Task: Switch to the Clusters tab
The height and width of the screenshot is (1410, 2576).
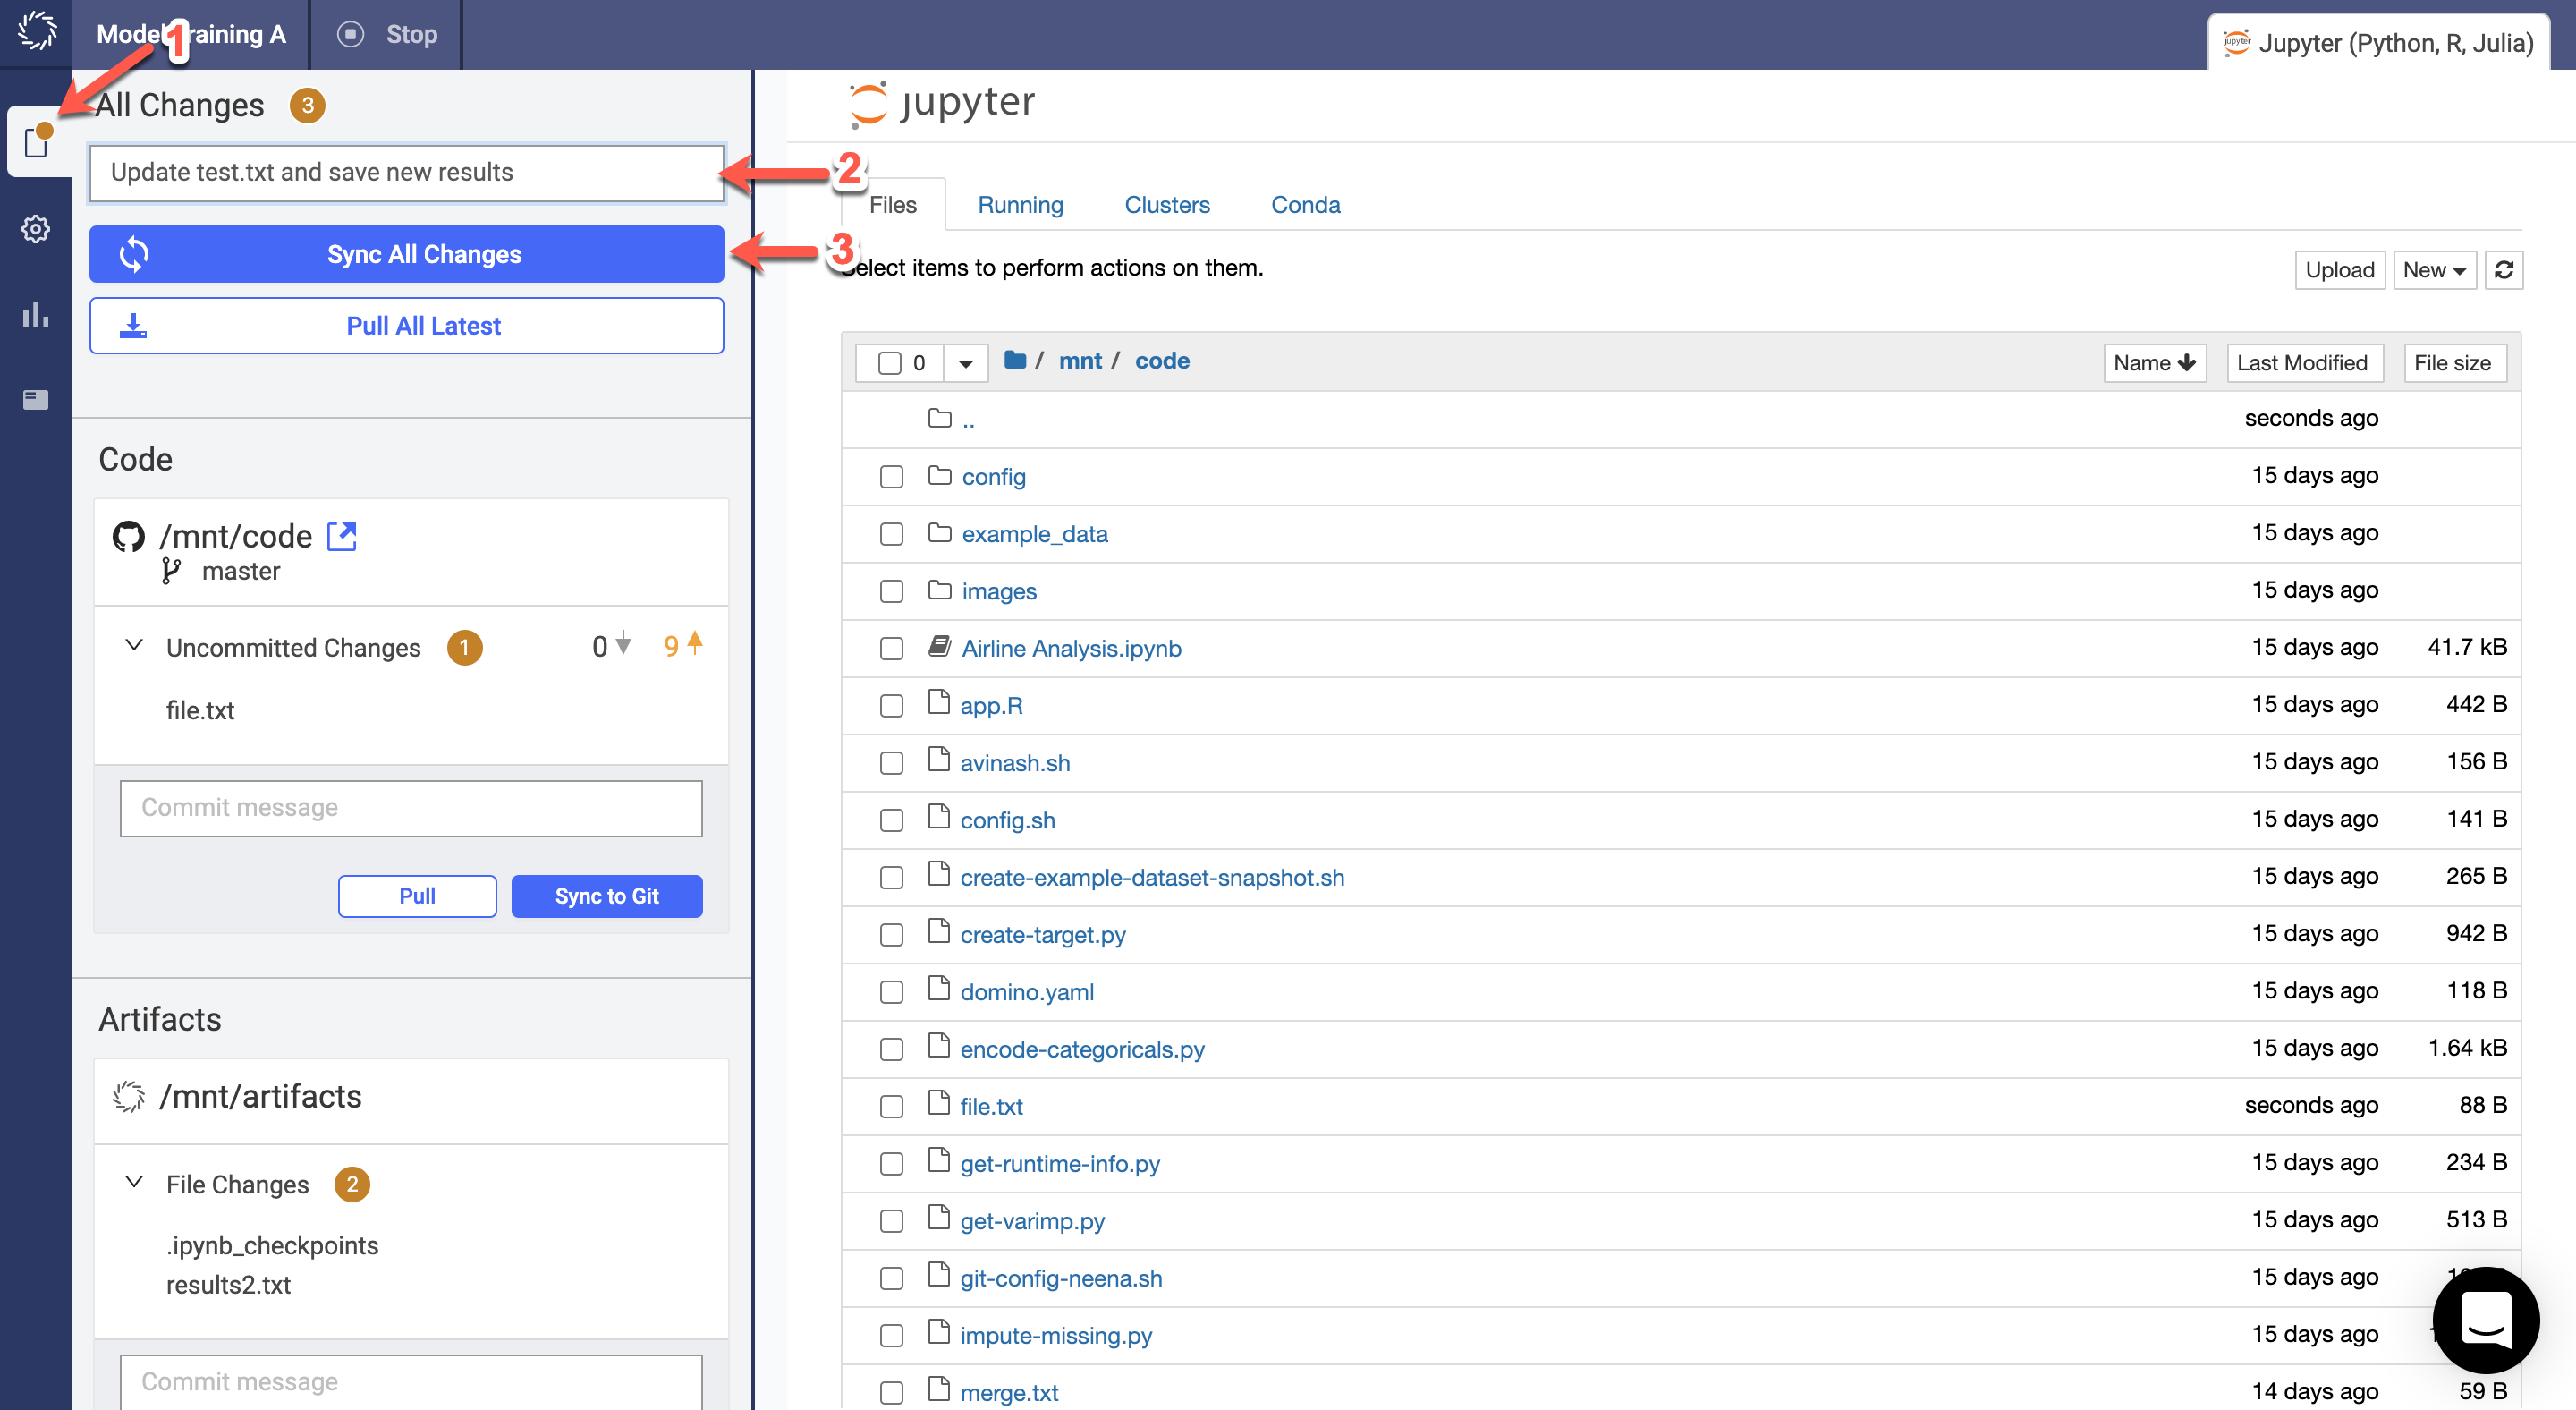Action: tap(1167, 205)
